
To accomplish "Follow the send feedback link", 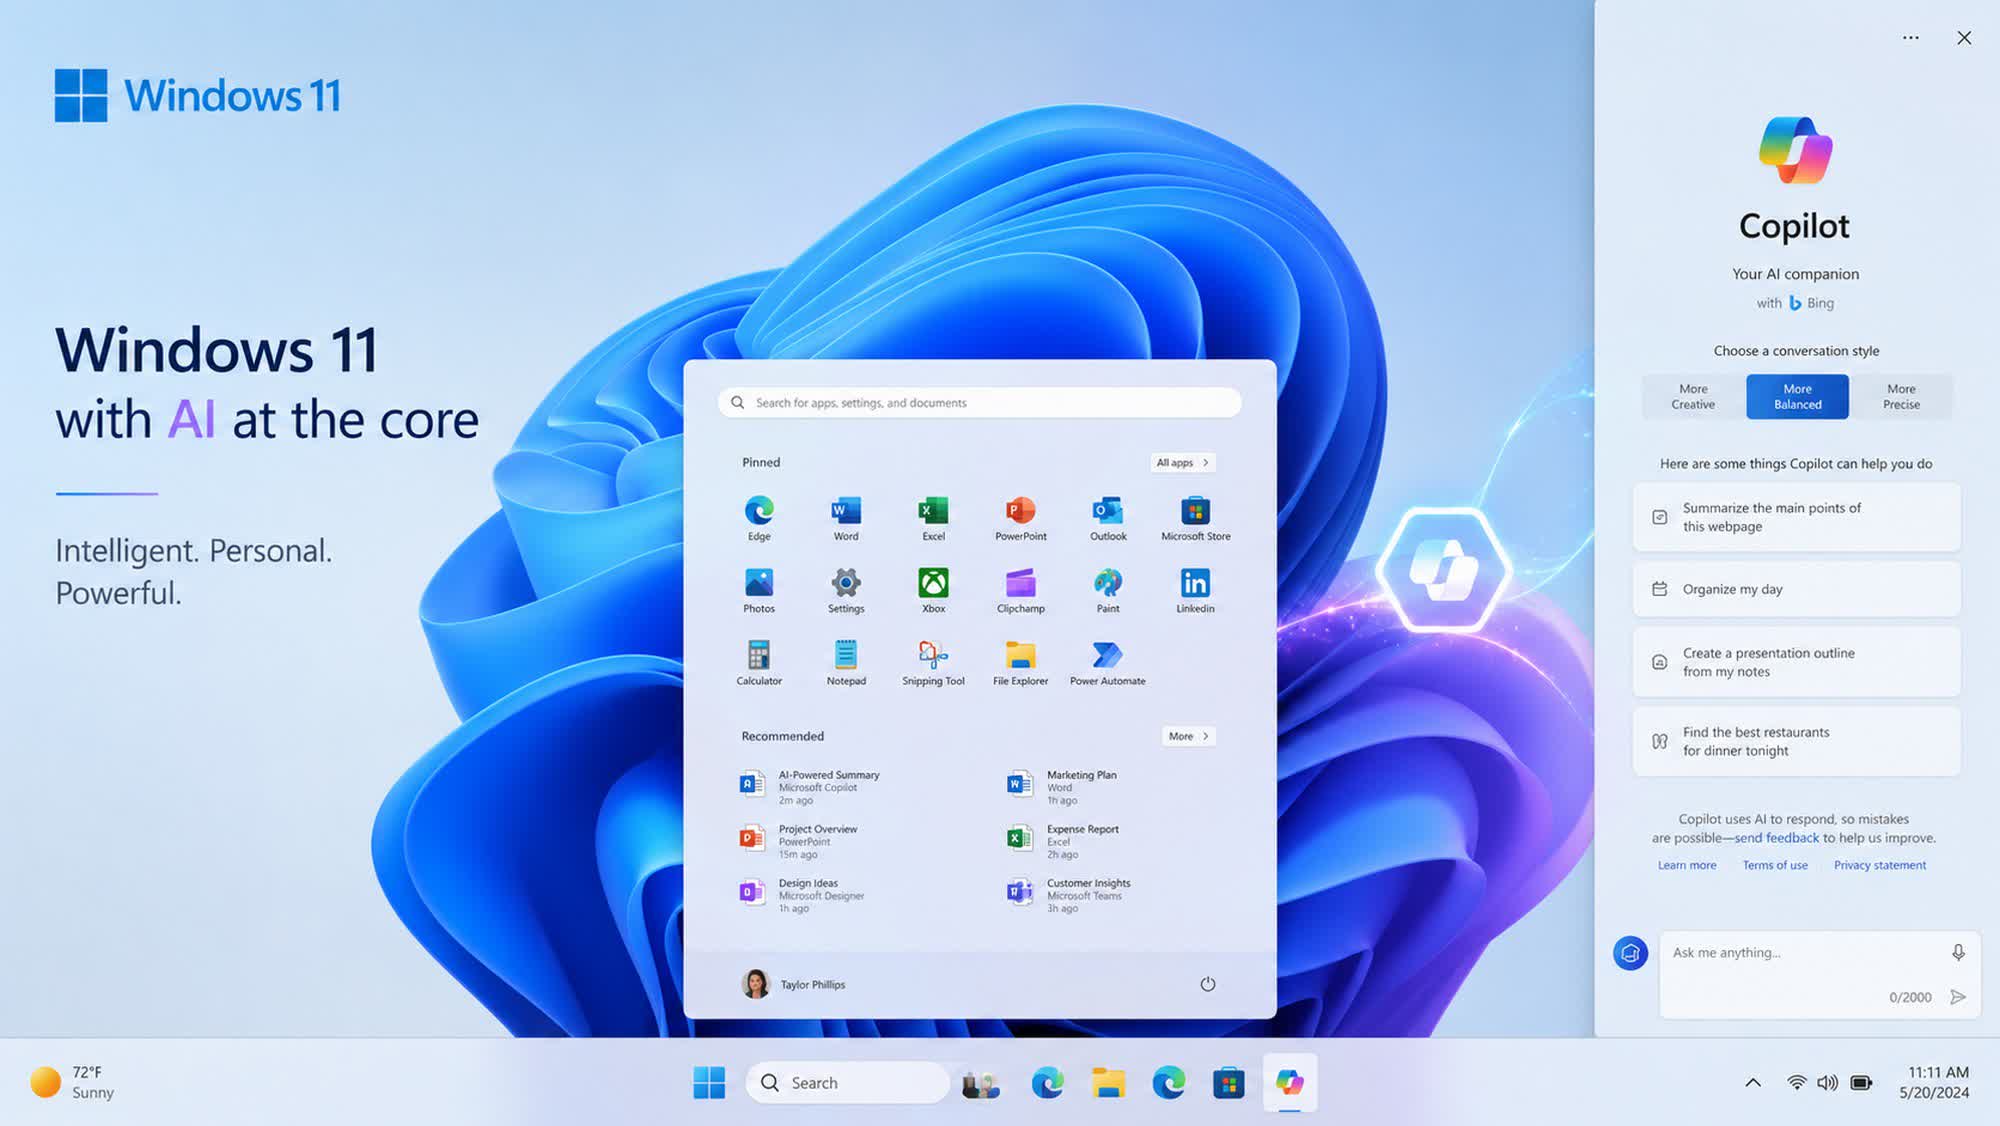I will (1776, 838).
